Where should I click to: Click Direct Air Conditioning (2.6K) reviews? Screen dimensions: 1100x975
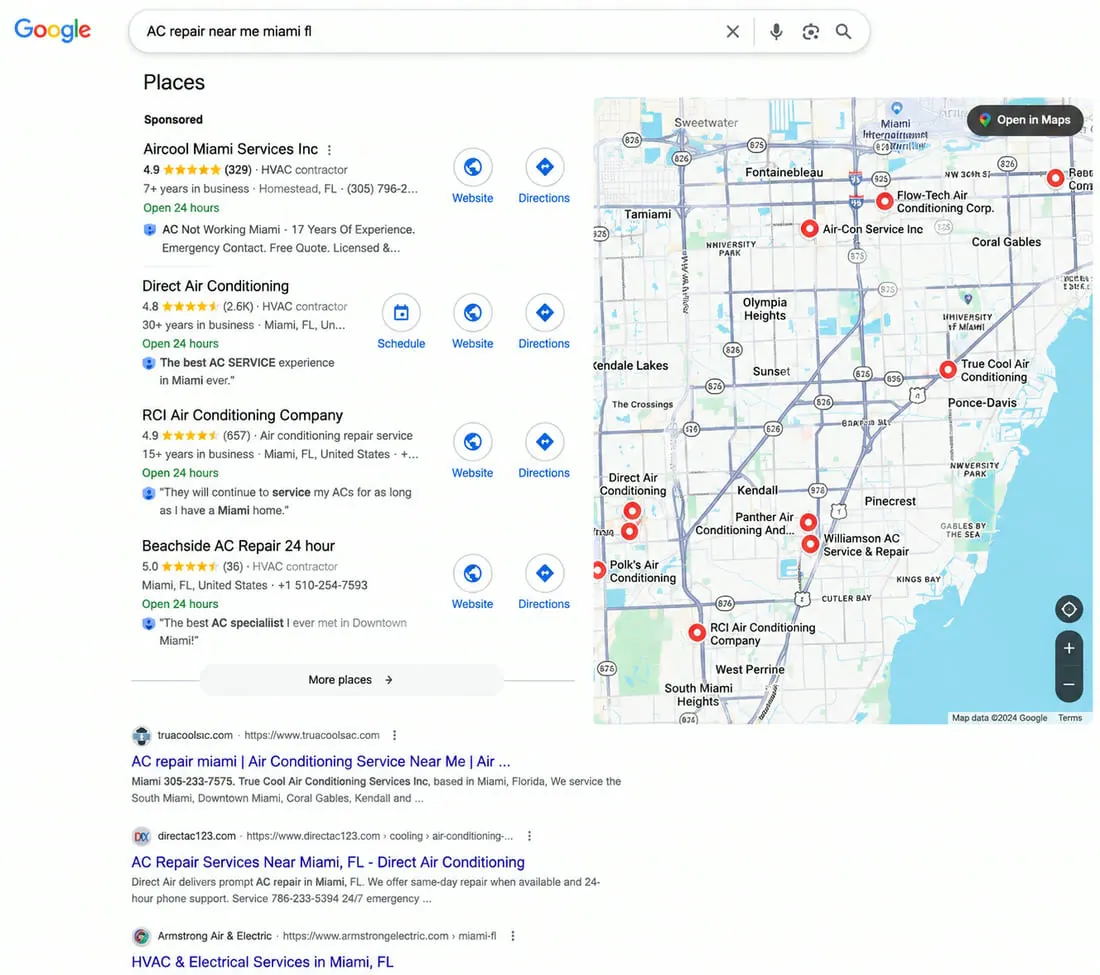tap(238, 307)
